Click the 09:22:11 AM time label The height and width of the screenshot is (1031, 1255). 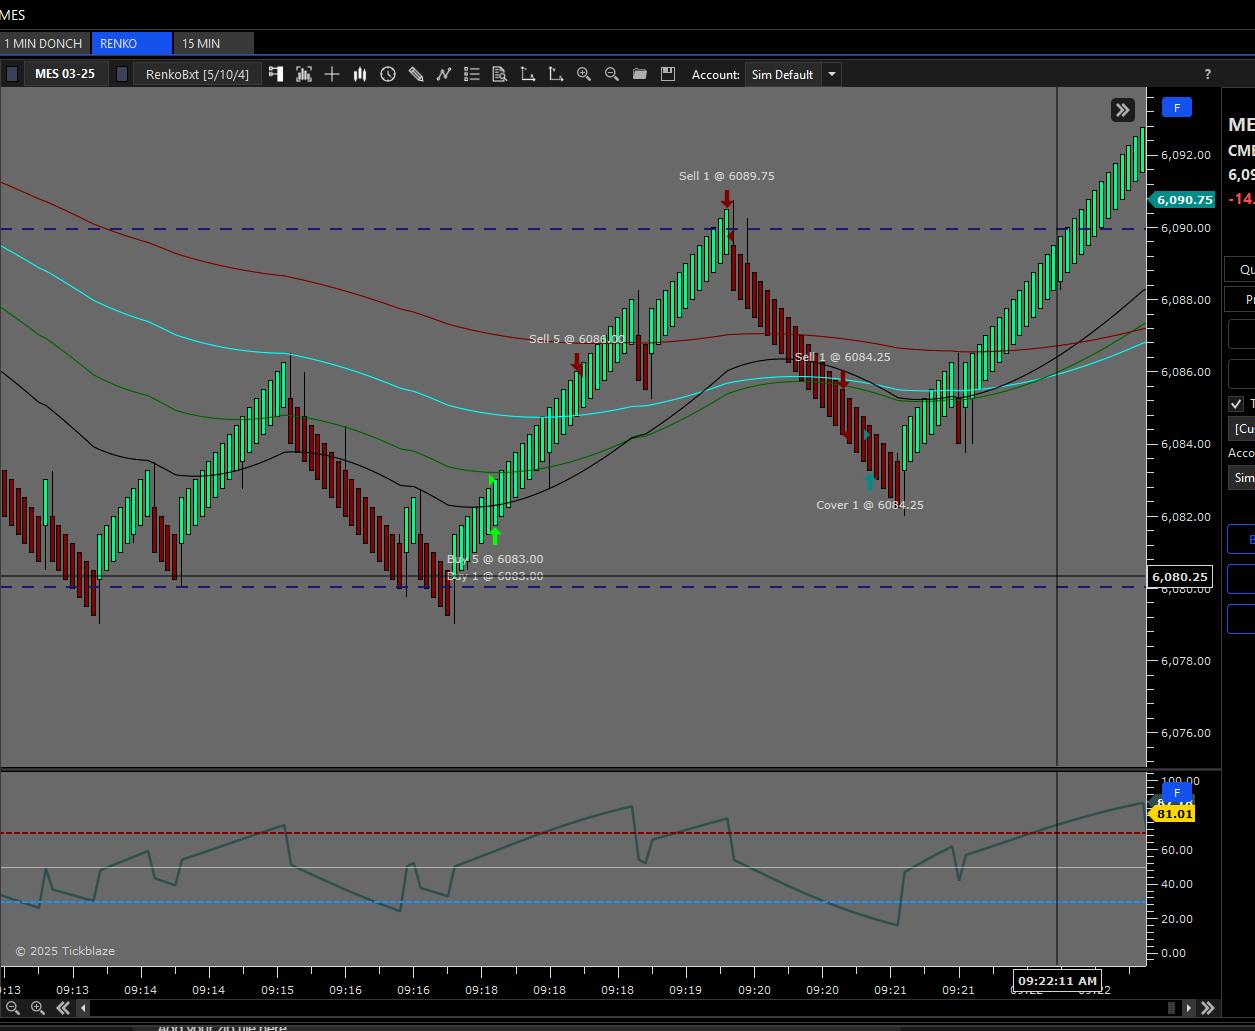click(x=1057, y=981)
